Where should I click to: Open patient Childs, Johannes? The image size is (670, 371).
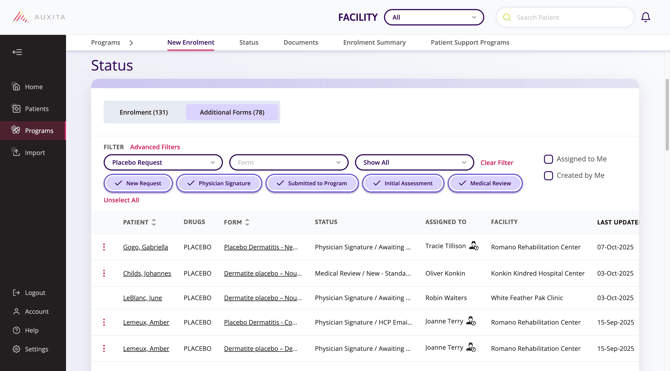147,273
